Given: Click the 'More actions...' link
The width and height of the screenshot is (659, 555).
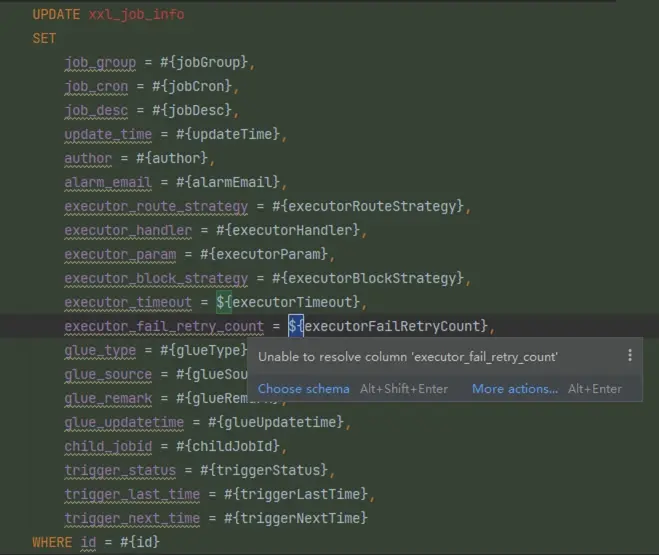Looking at the screenshot, I should pos(515,389).
